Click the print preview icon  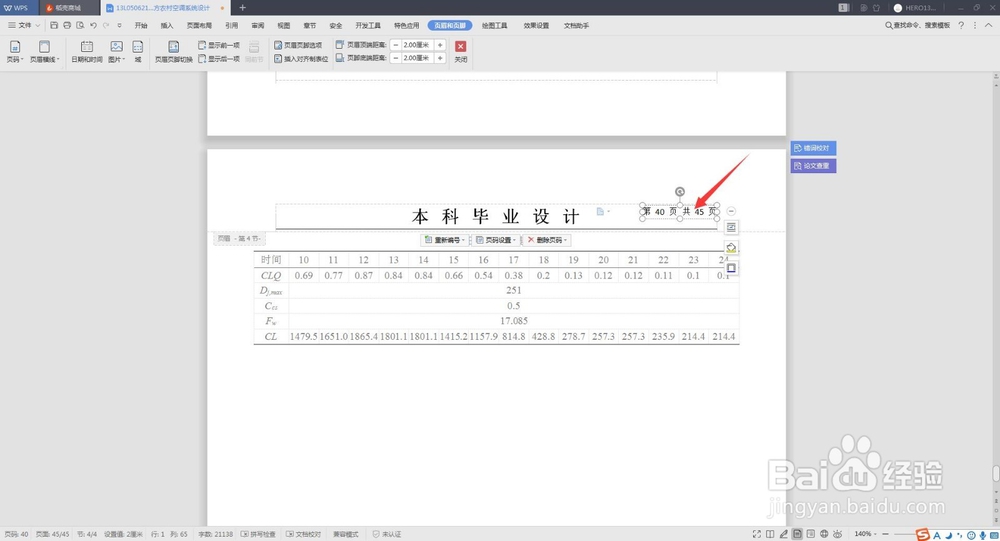(x=80, y=26)
